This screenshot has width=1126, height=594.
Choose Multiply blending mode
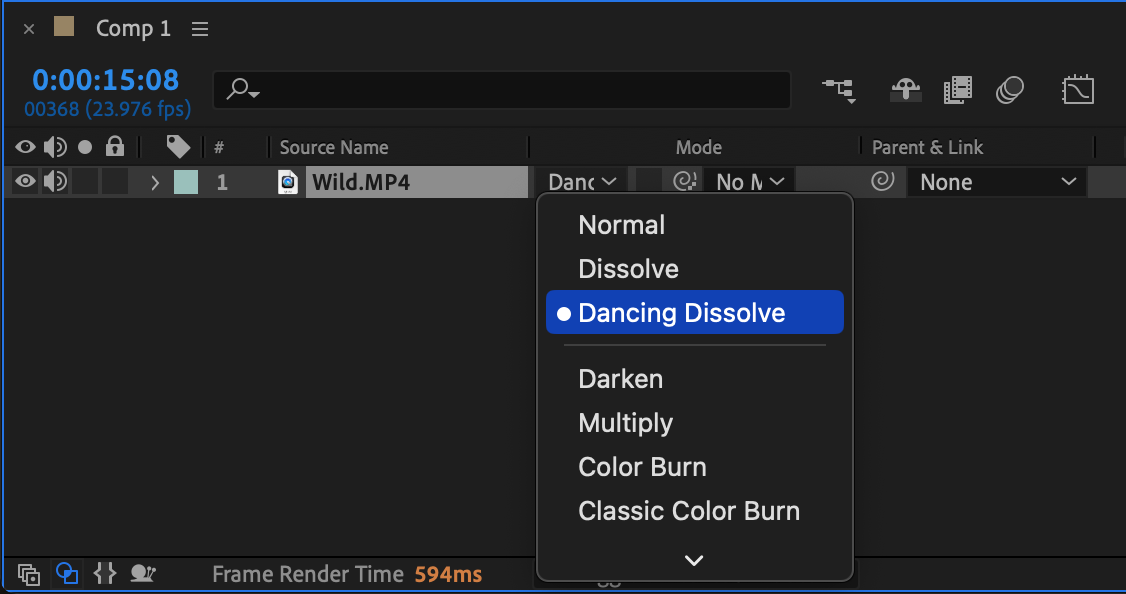pyautogui.click(x=625, y=423)
